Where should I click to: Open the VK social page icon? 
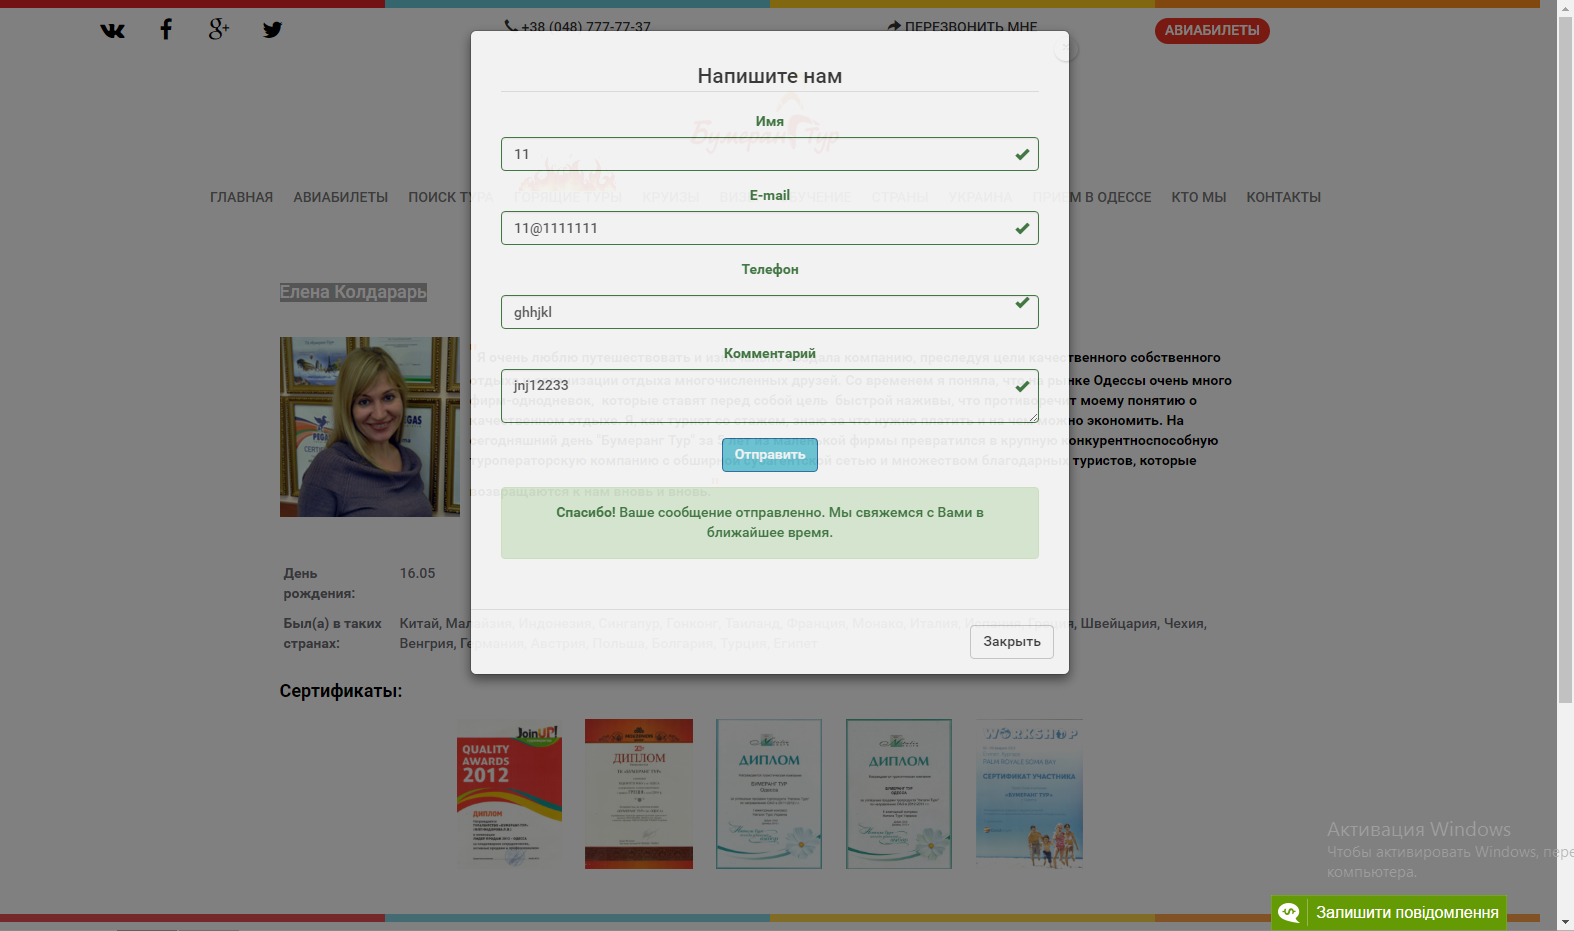113,30
